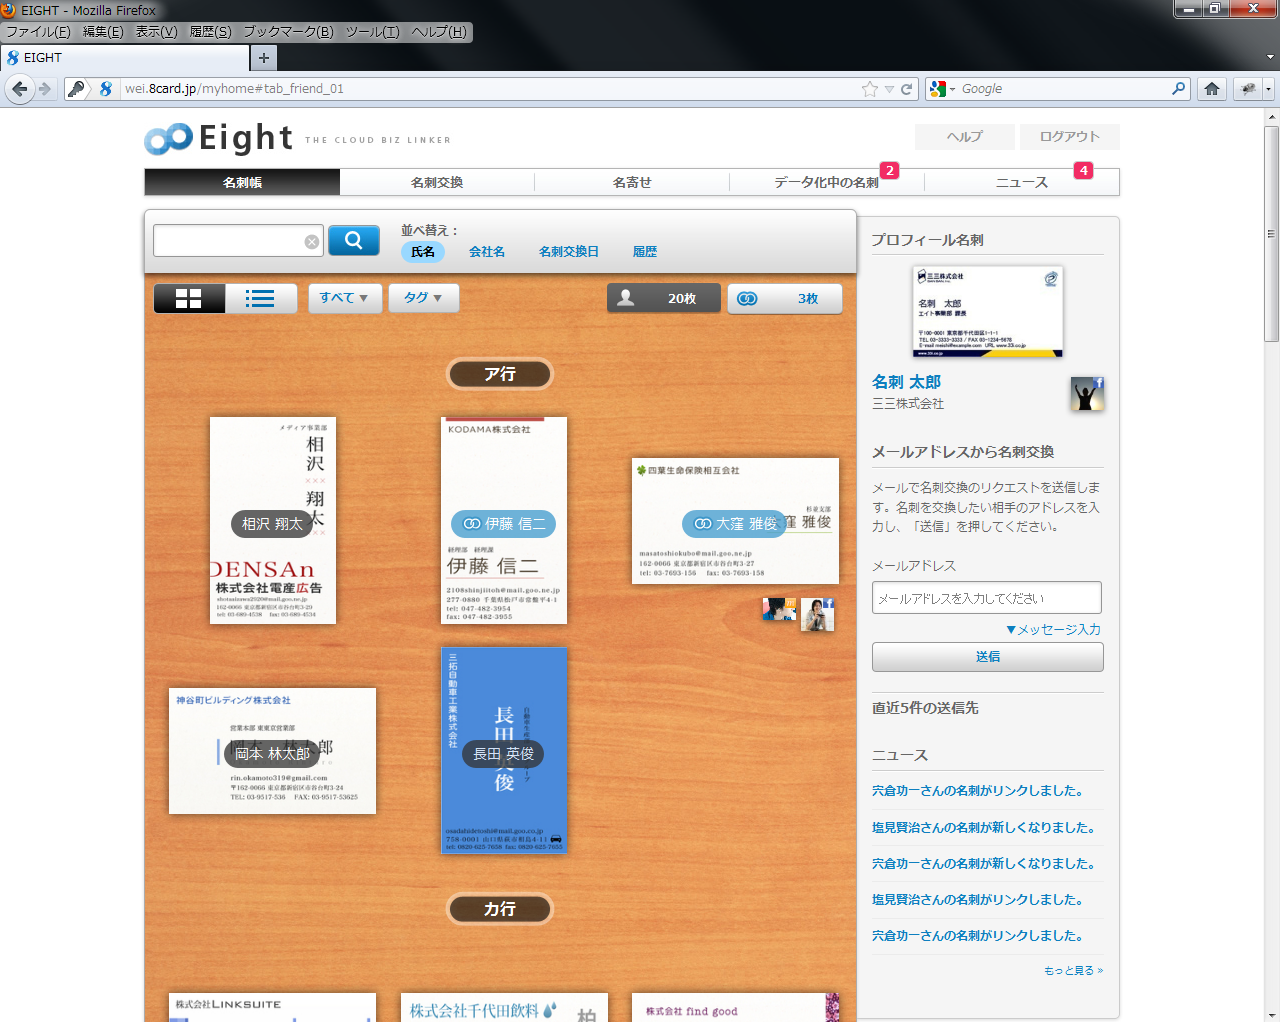This screenshot has height=1022, width=1280.
Task: Open 伊藤 信二 business card
Action: pyautogui.click(x=504, y=520)
